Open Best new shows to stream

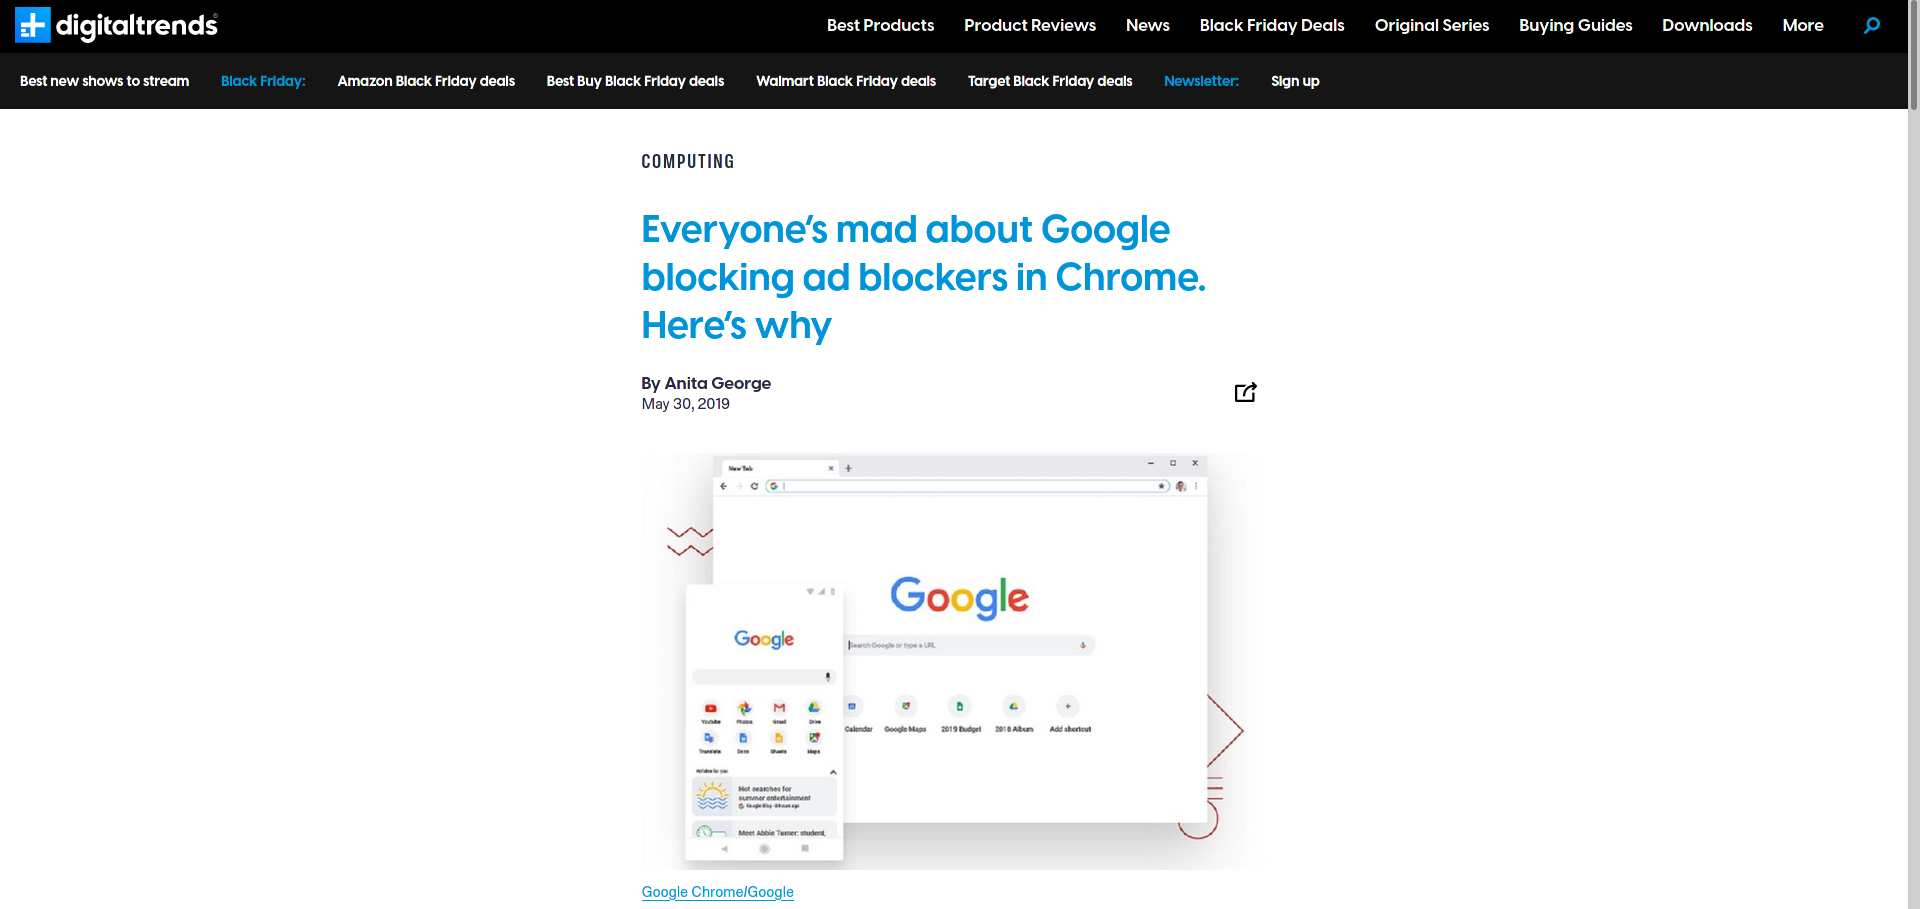(x=104, y=81)
